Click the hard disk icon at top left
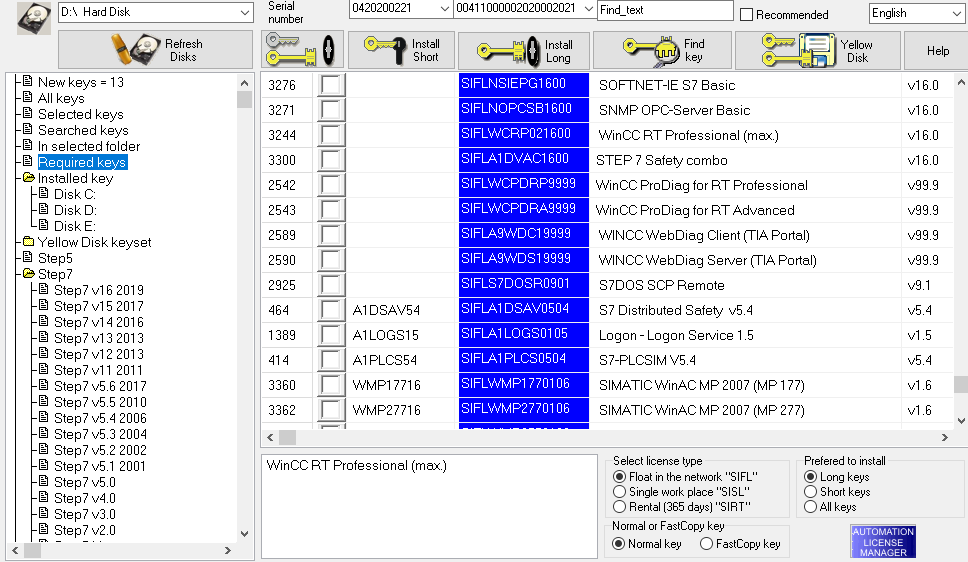This screenshot has height=562, width=968. coord(33,19)
